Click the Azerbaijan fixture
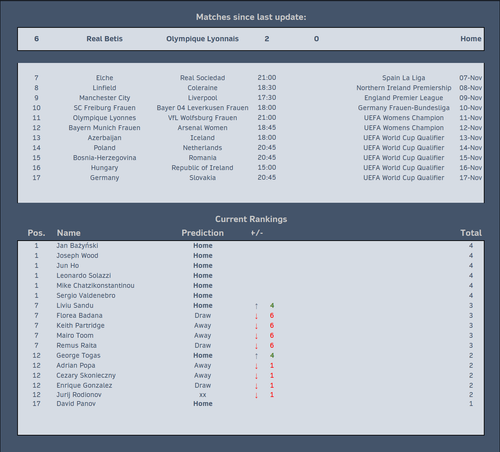Viewport: 500px width, 452px height. (104, 138)
